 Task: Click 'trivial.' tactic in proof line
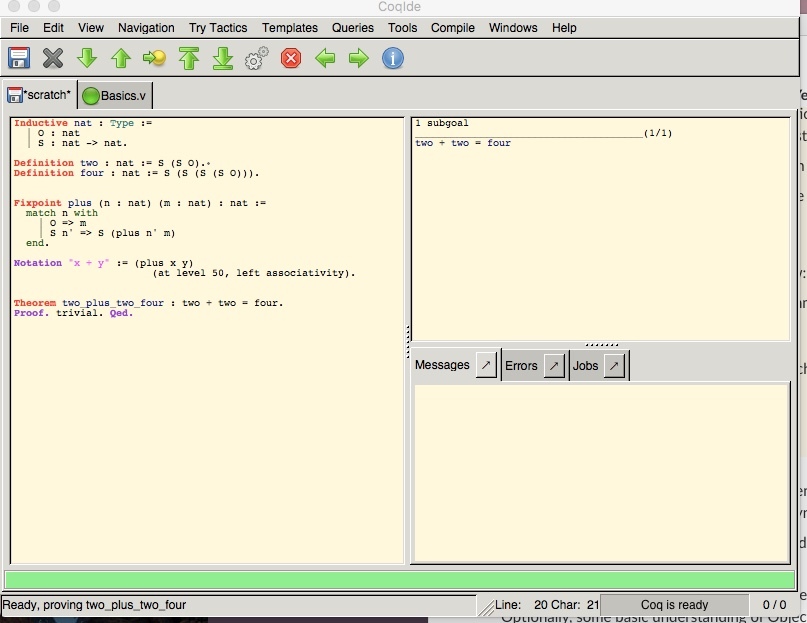coord(79,313)
